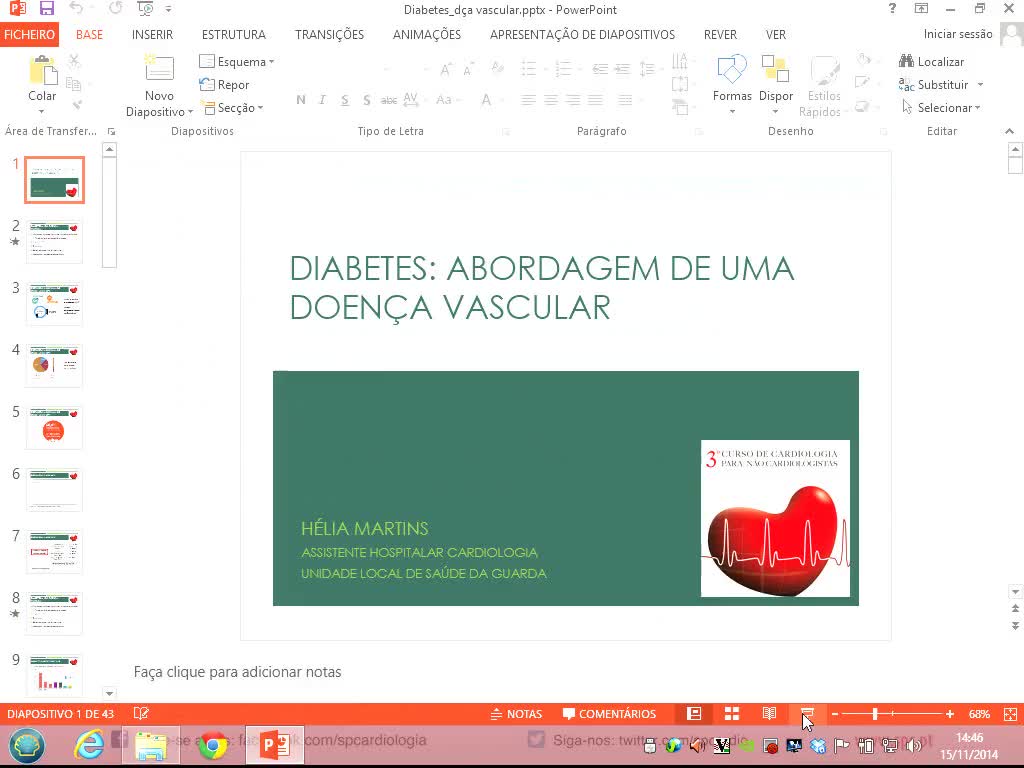This screenshot has height=768, width=1024.
Task: Toggle align text left
Action: point(528,100)
